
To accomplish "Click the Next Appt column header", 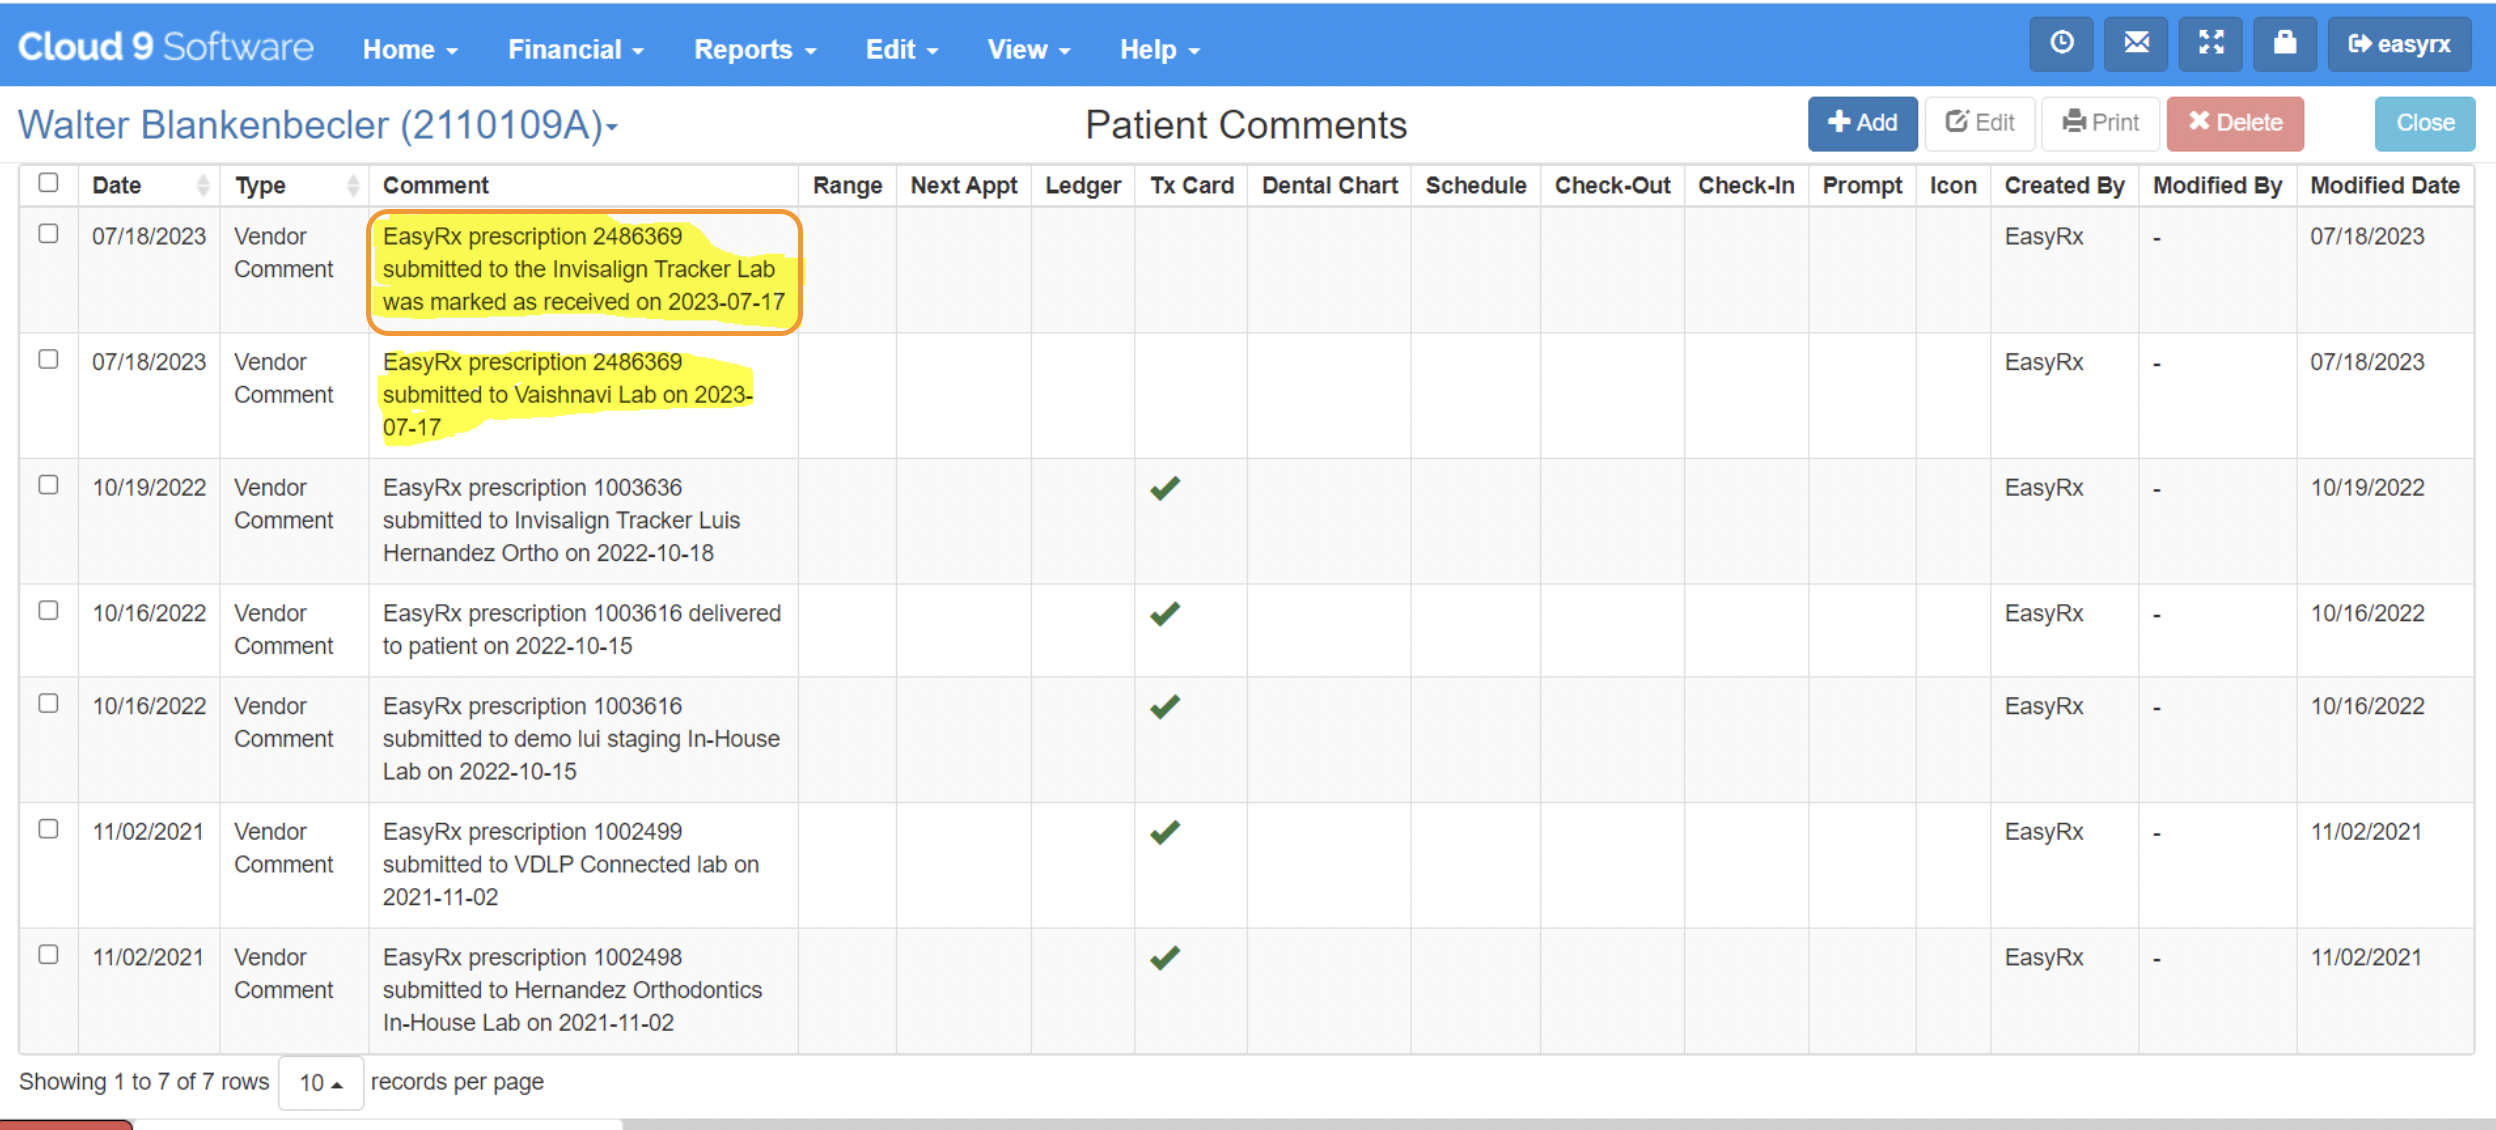I will 963,185.
